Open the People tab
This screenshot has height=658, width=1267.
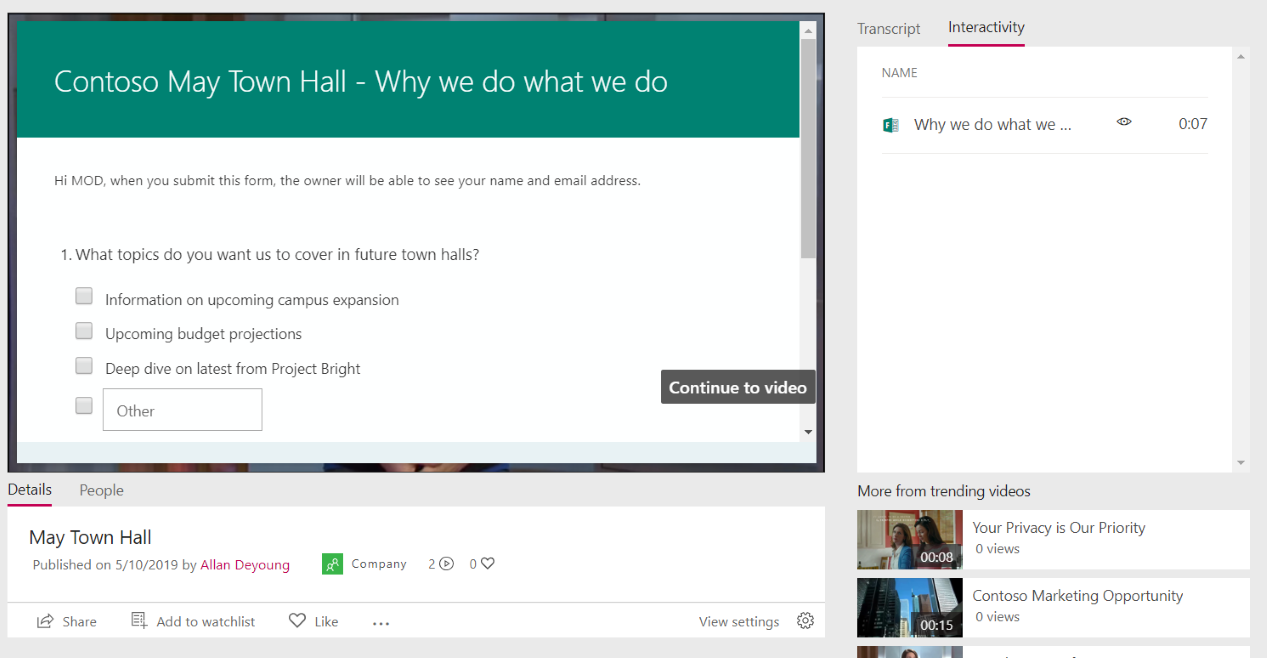point(101,490)
